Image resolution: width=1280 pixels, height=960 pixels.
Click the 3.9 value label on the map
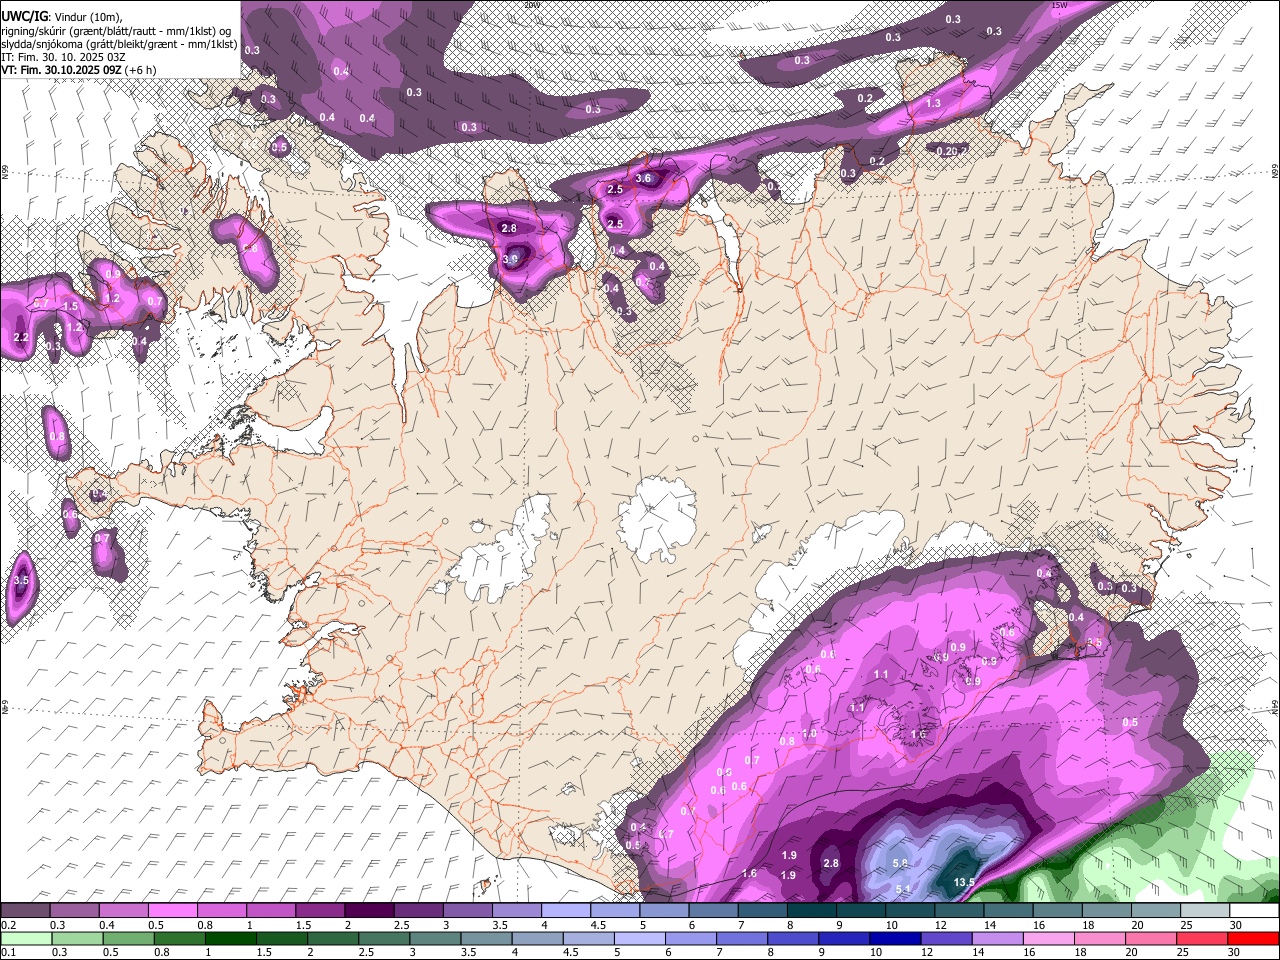coord(510,259)
